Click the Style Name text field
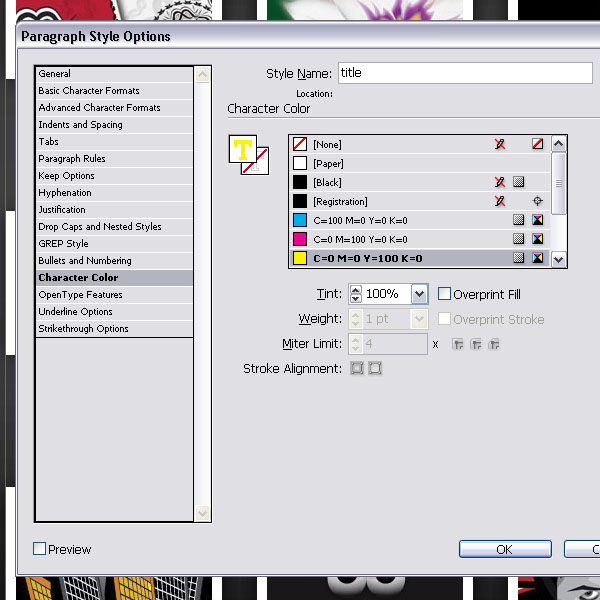Image resolution: width=600 pixels, height=600 pixels. (465, 73)
